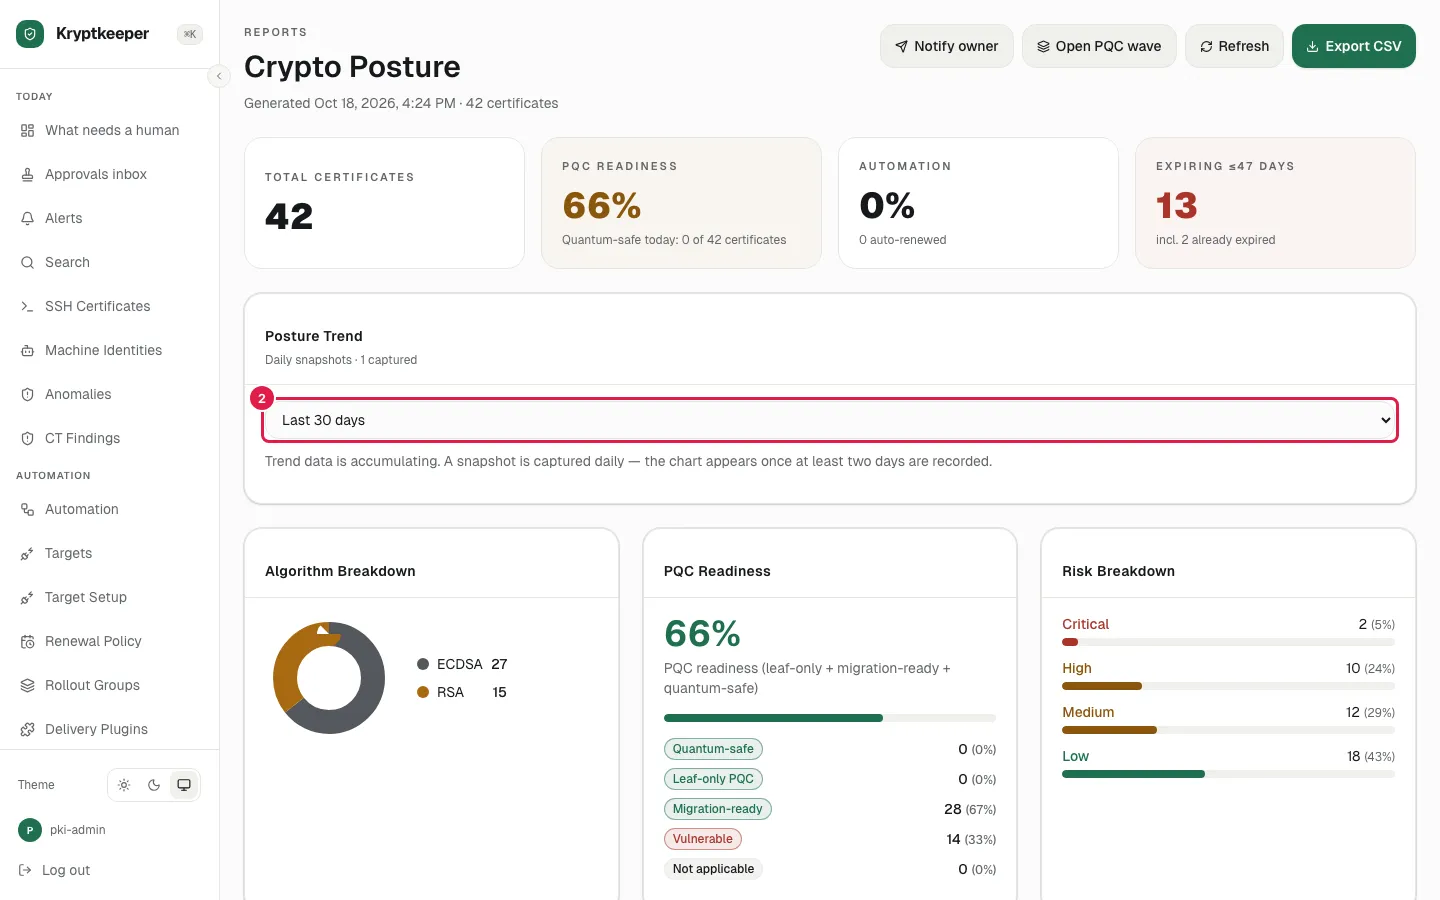Click the RSA legend color dot
The image size is (1440, 900).
(423, 692)
